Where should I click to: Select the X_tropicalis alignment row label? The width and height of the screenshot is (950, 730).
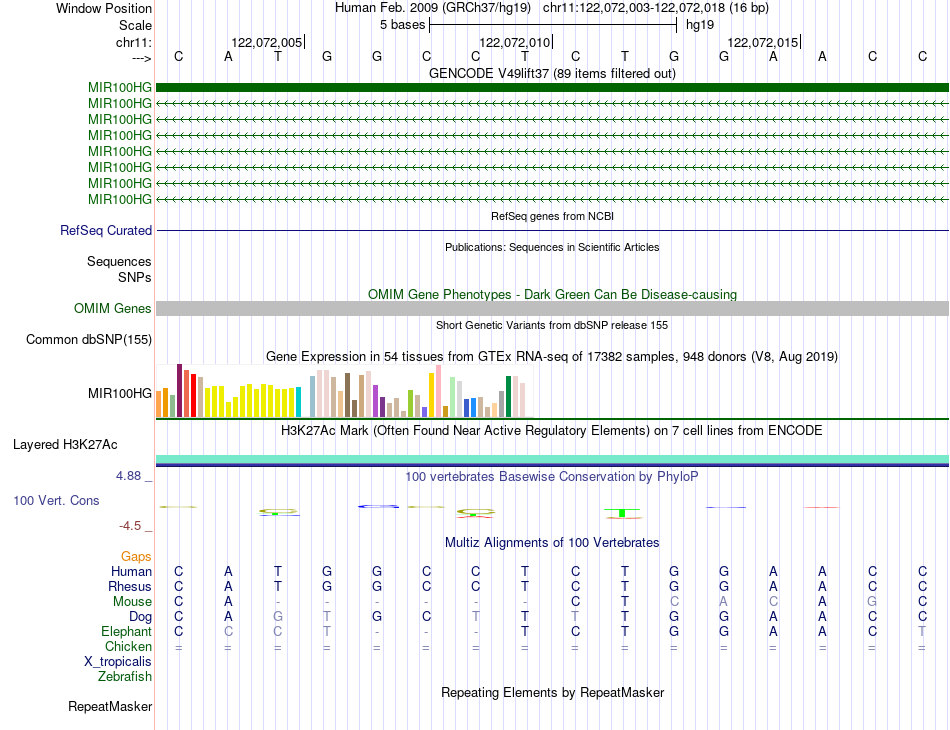[x=118, y=662]
